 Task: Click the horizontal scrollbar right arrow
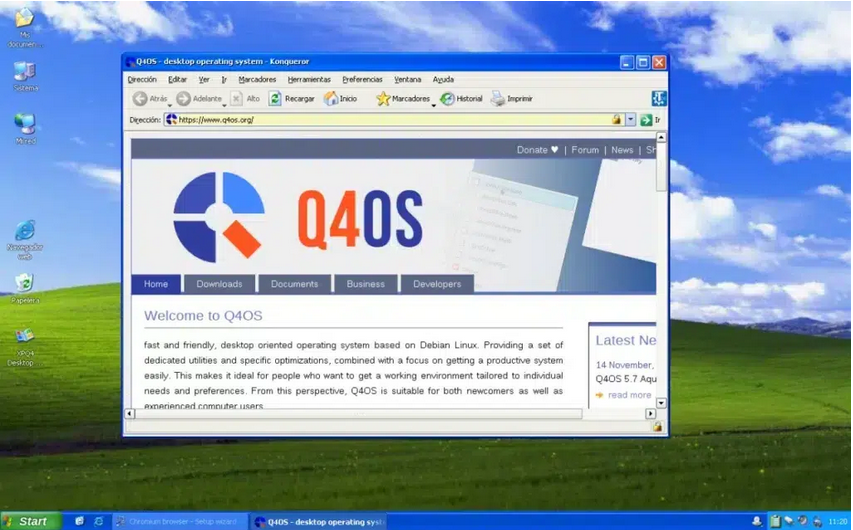click(x=650, y=414)
